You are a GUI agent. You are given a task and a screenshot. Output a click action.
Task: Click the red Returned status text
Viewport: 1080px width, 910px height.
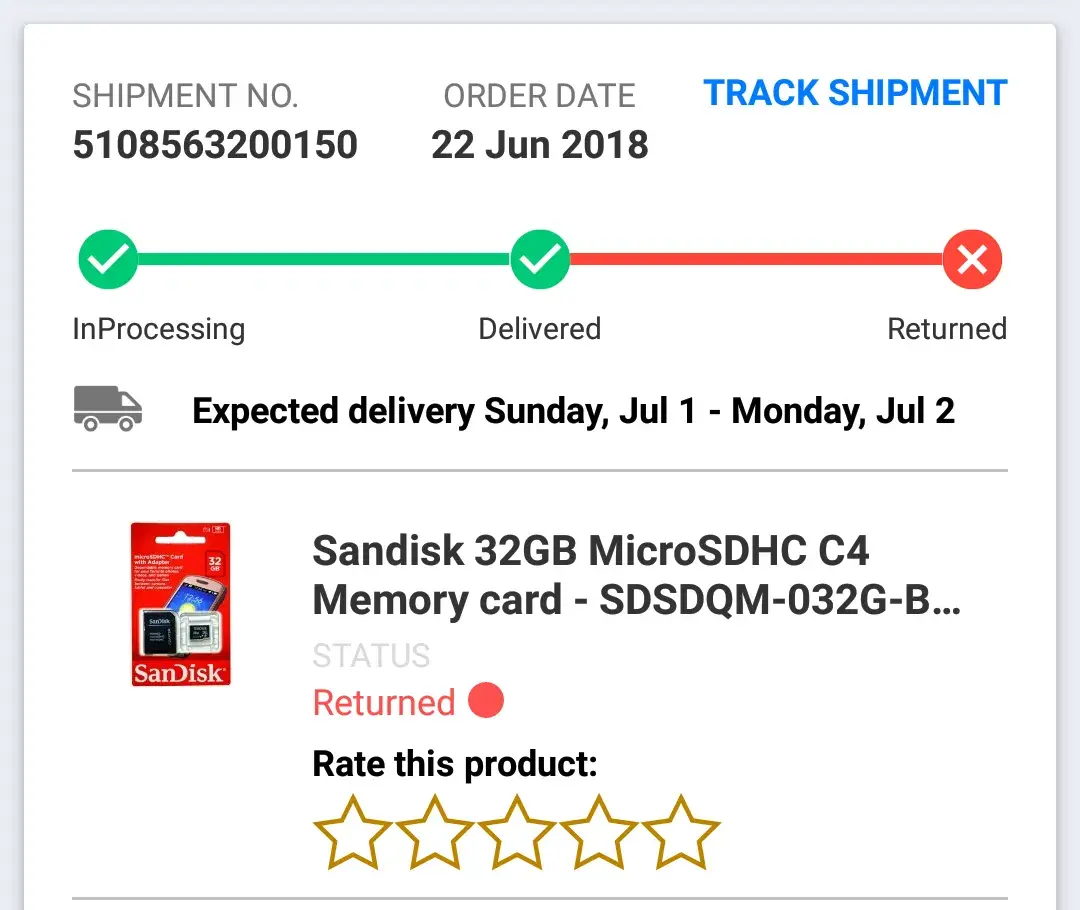click(384, 703)
